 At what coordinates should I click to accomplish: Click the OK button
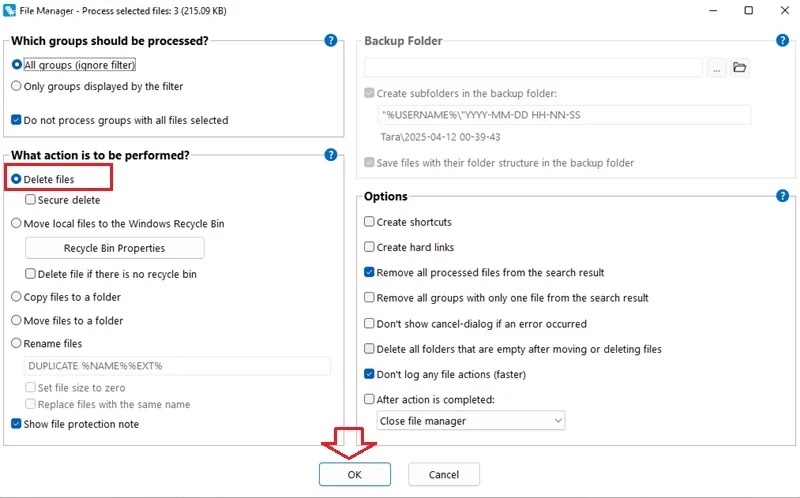click(355, 475)
